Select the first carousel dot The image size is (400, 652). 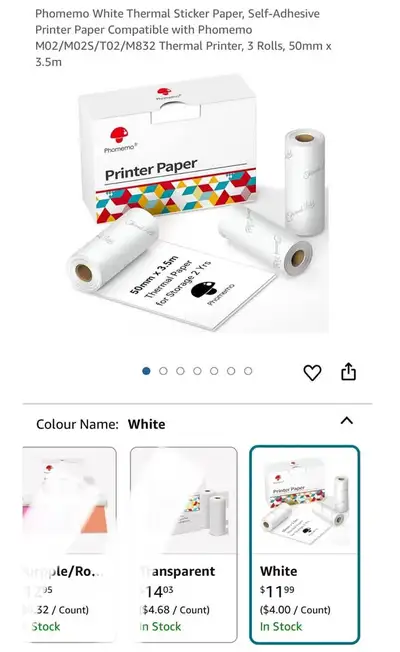click(146, 371)
